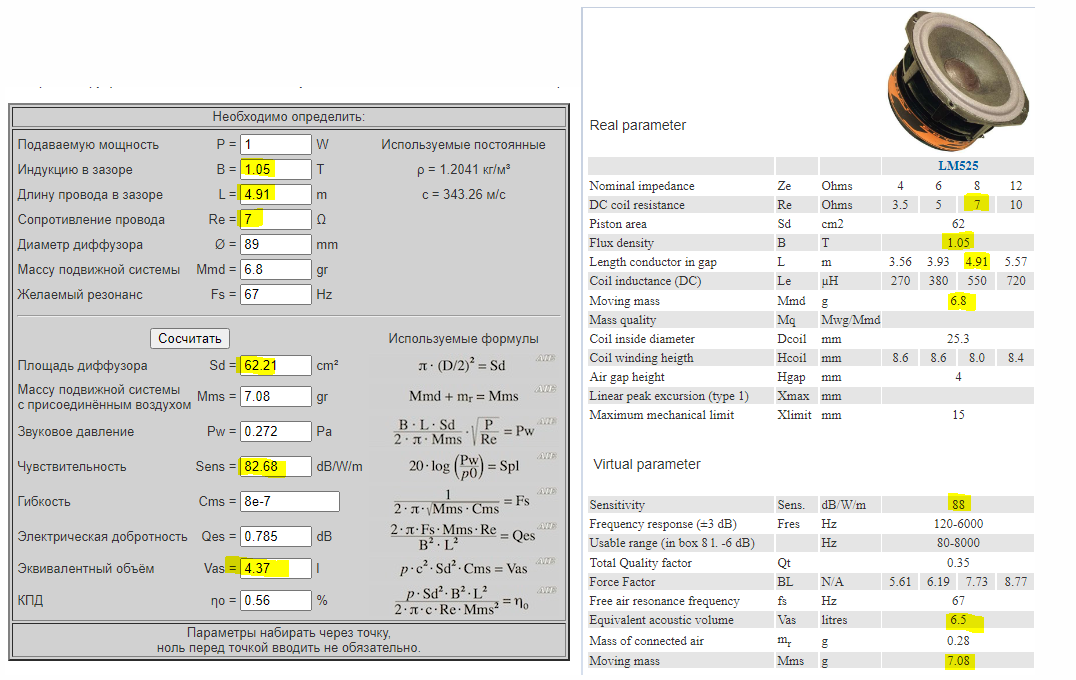Click the Force Factor value 7.73

coord(976,582)
